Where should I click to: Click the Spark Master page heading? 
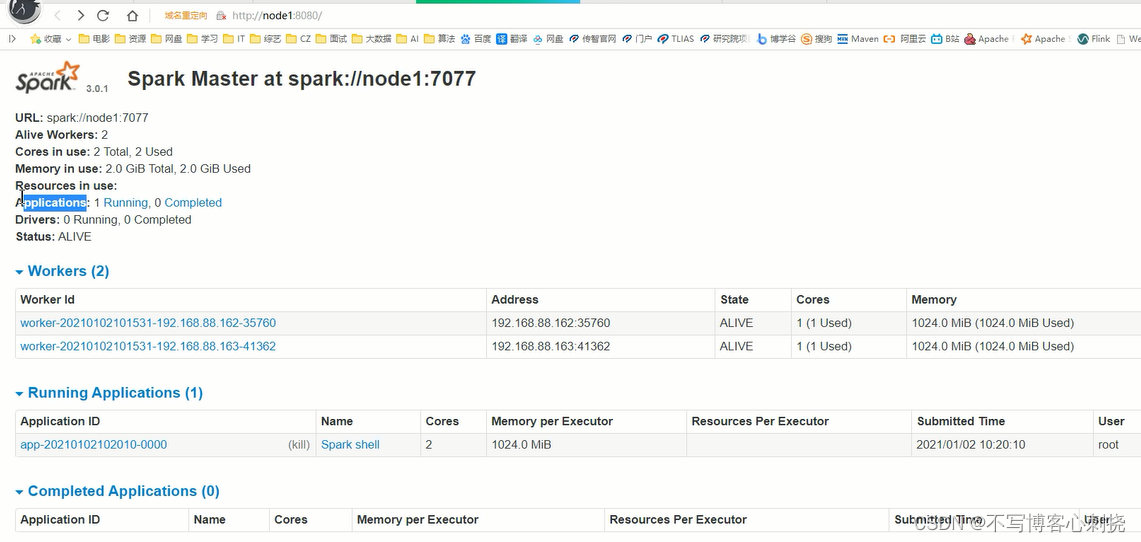[301, 79]
